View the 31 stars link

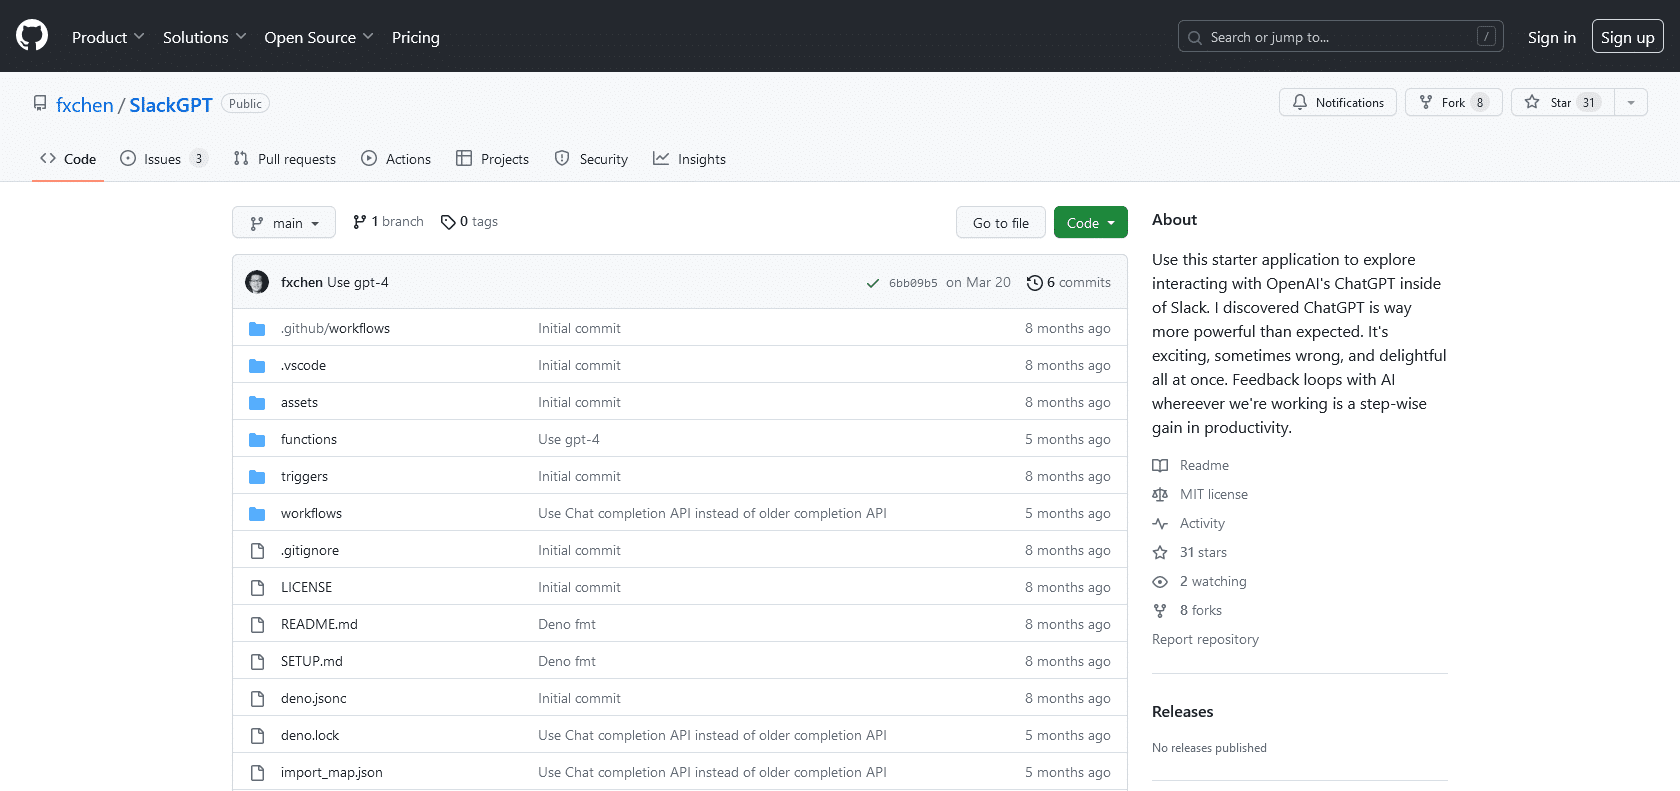(x=1190, y=552)
